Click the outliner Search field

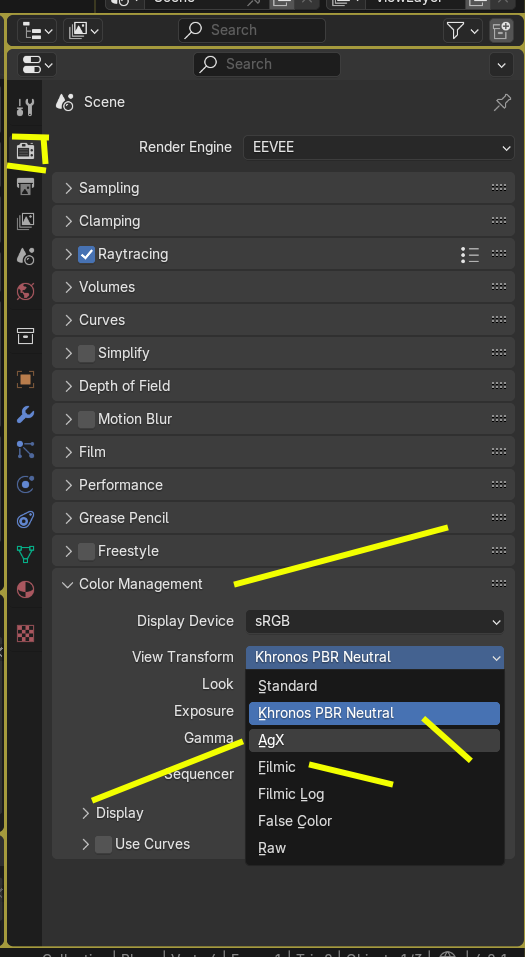pyautogui.click(x=252, y=31)
